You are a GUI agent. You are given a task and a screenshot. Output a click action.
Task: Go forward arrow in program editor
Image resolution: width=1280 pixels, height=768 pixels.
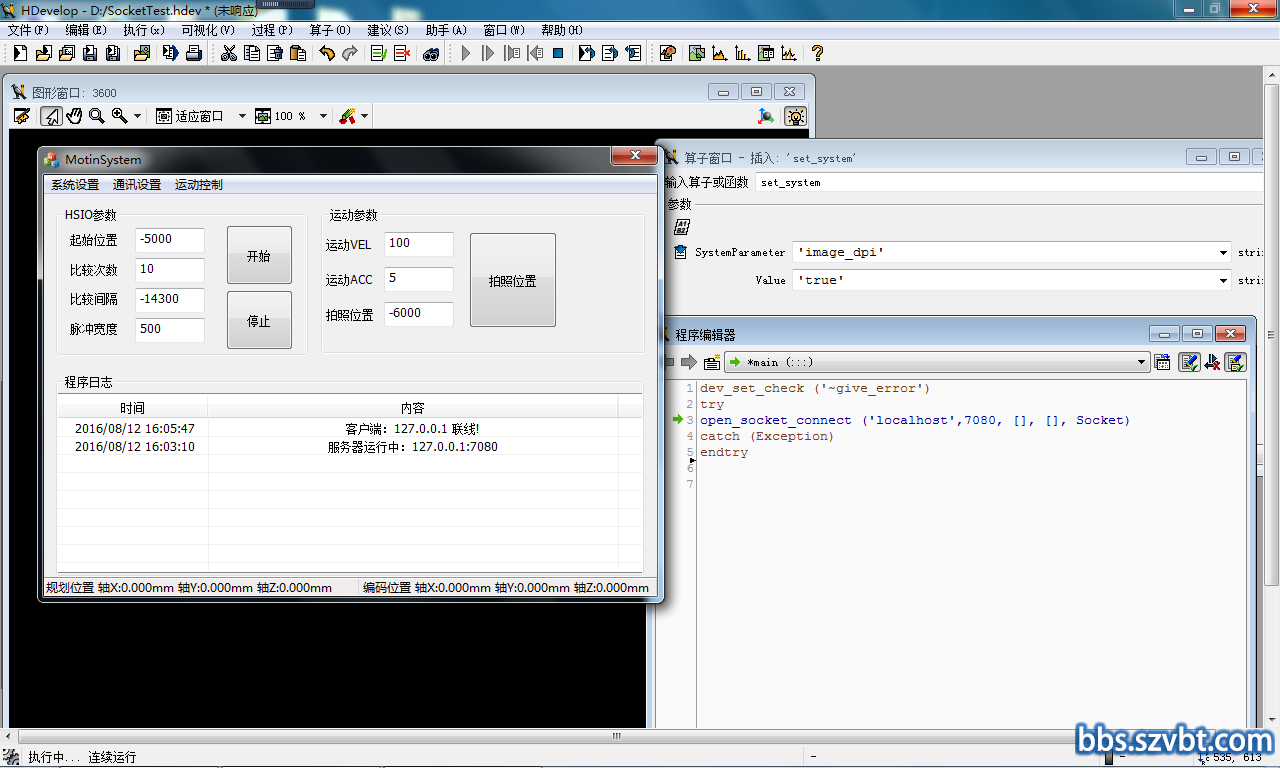tap(689, 362)
